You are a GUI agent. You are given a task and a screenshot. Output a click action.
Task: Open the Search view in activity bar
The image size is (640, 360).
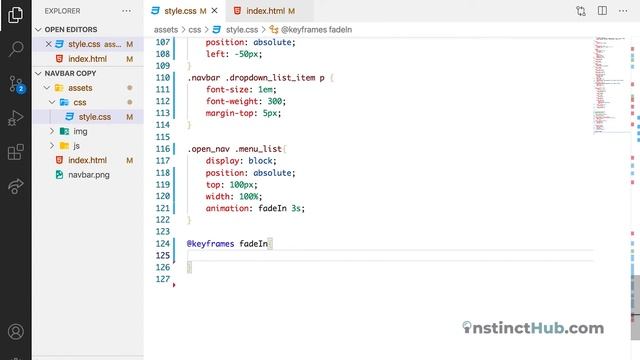pyautogui.click(x=16, y=49)
